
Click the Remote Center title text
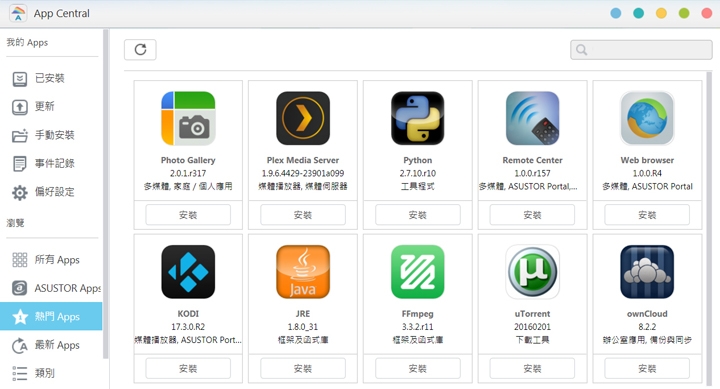tap(533, 160)
